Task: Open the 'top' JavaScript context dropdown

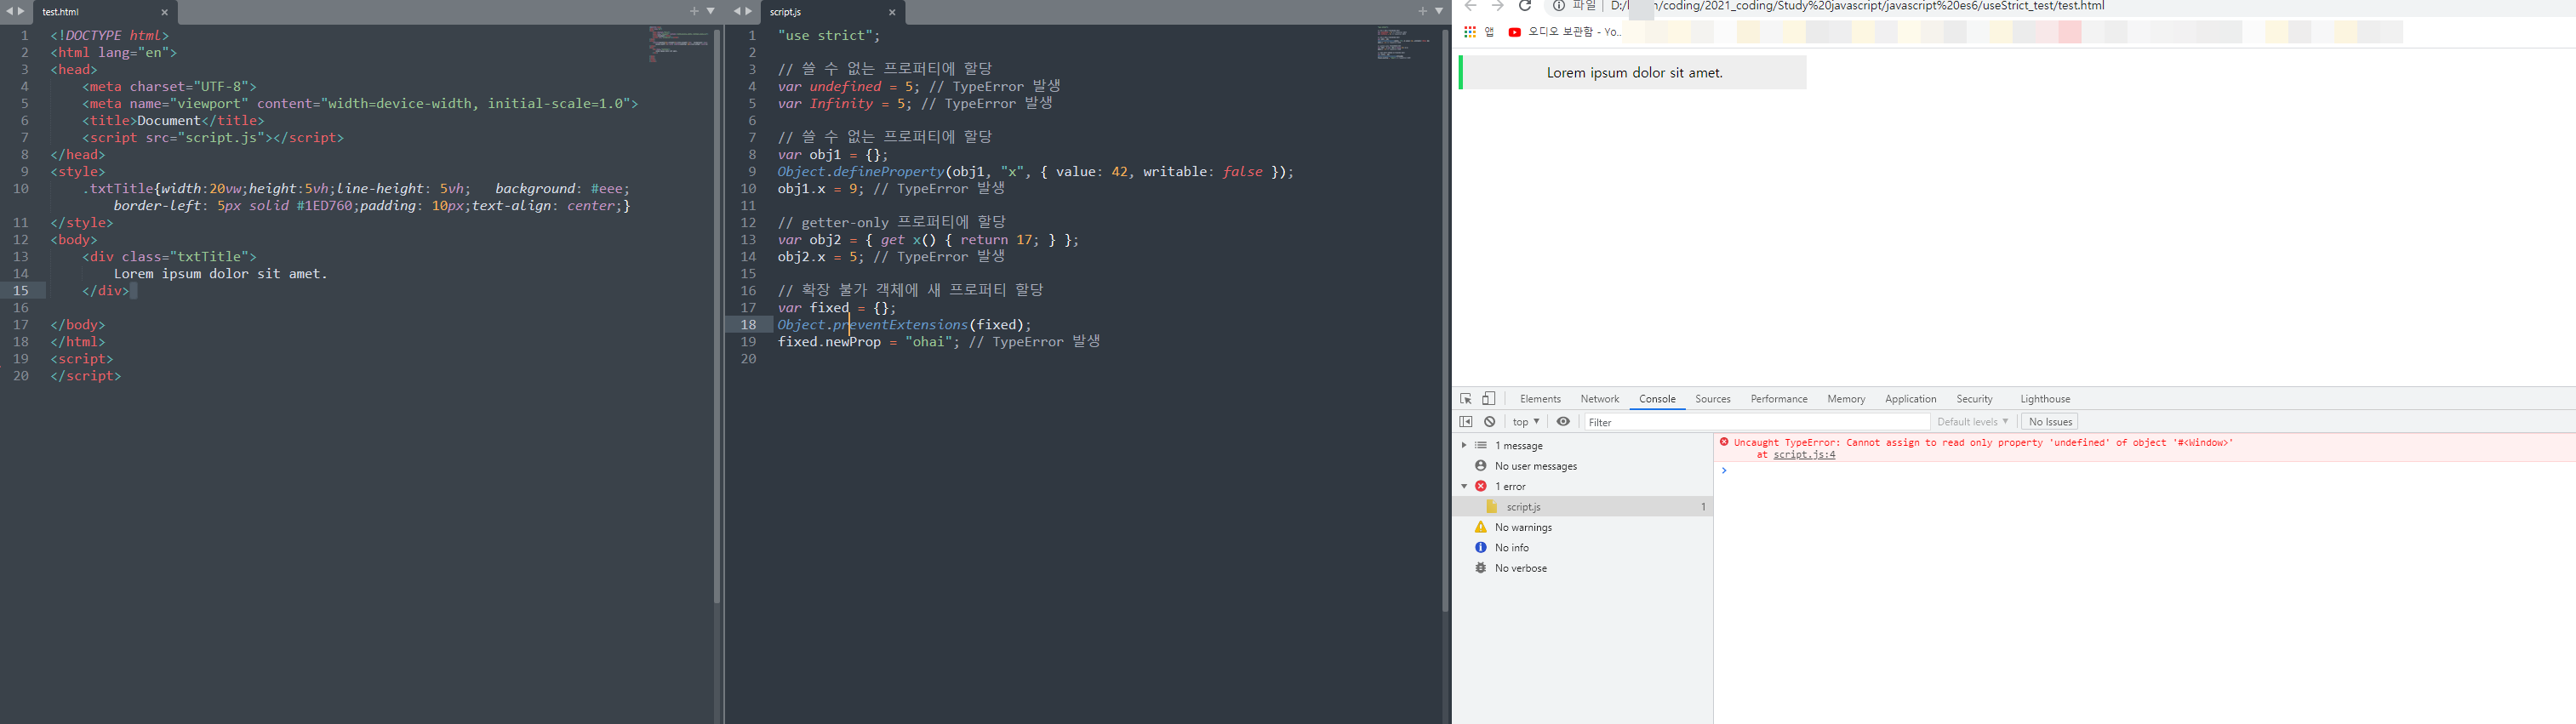Action: point(1526,422)
